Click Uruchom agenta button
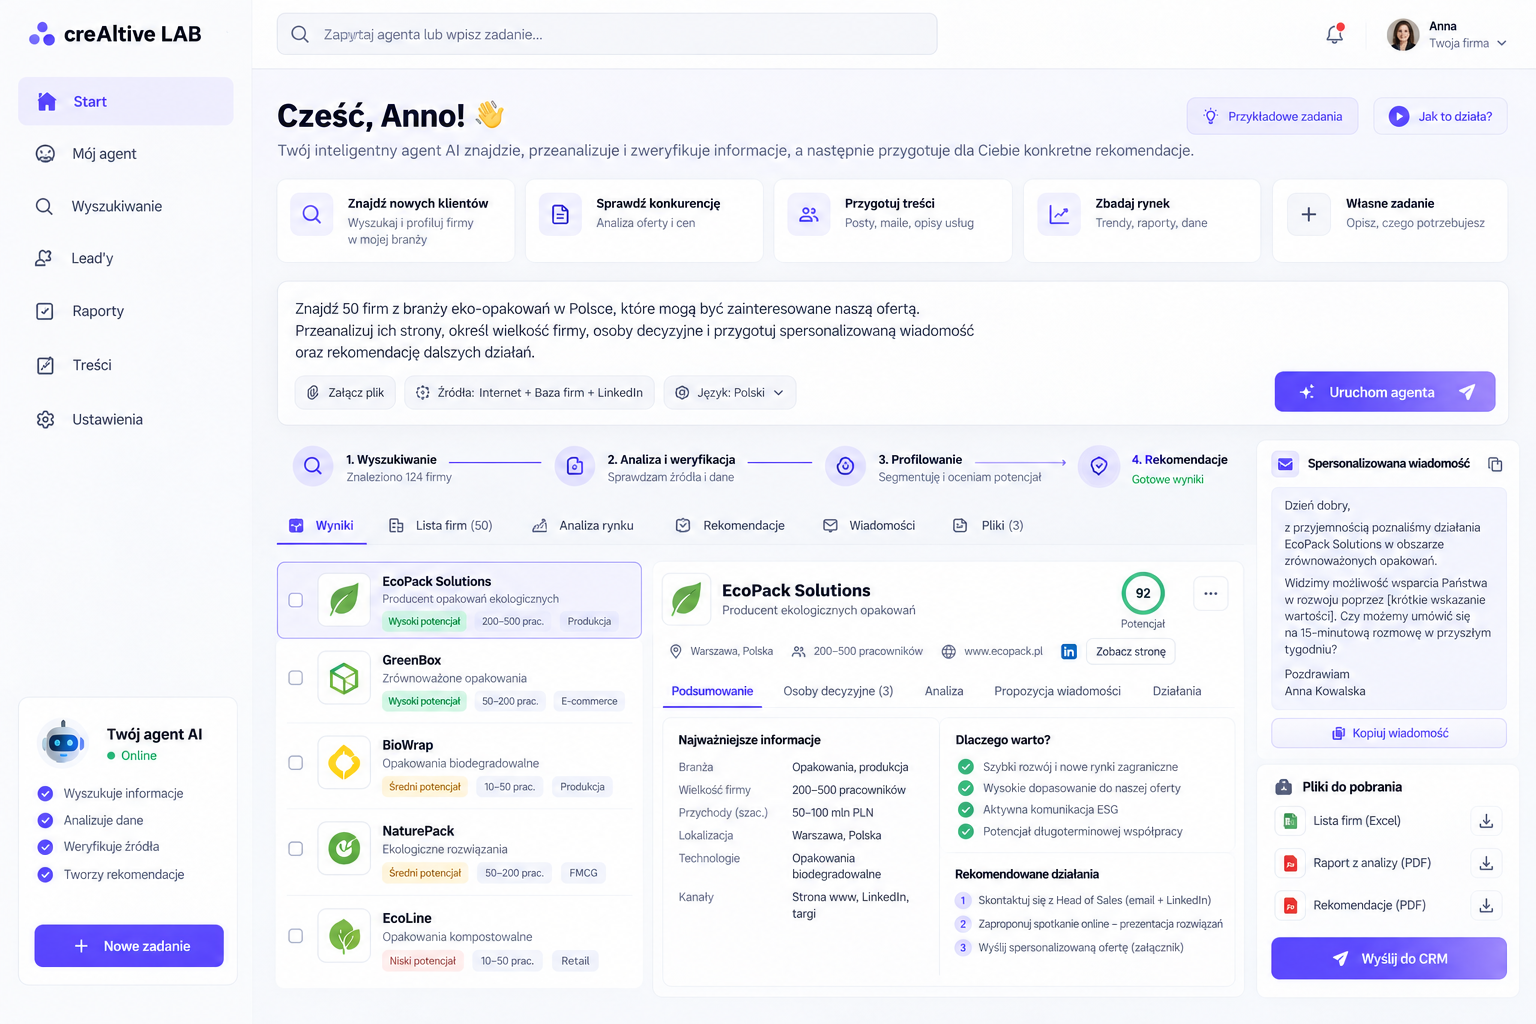The height and width of the screenshot is (1024, 1536). tap(1385, 392)
